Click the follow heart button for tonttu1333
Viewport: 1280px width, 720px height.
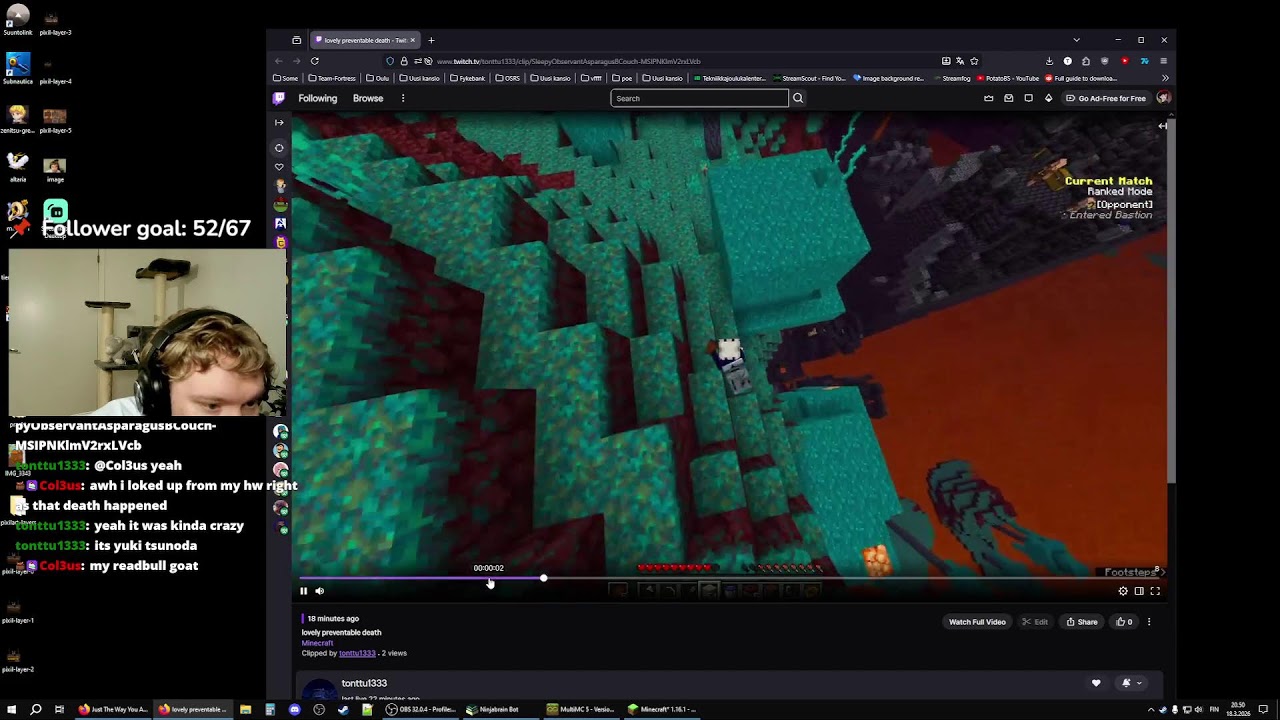[x=1096, y=683]
